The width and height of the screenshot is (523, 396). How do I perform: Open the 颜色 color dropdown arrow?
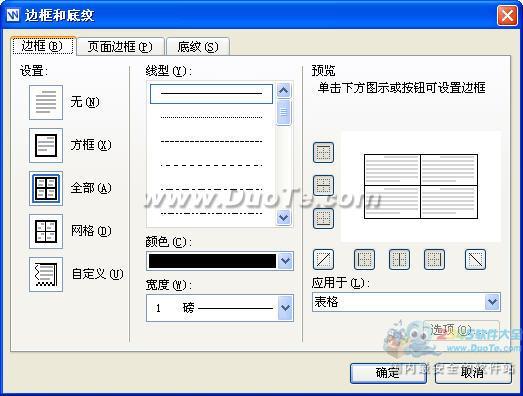pos(285,261)
